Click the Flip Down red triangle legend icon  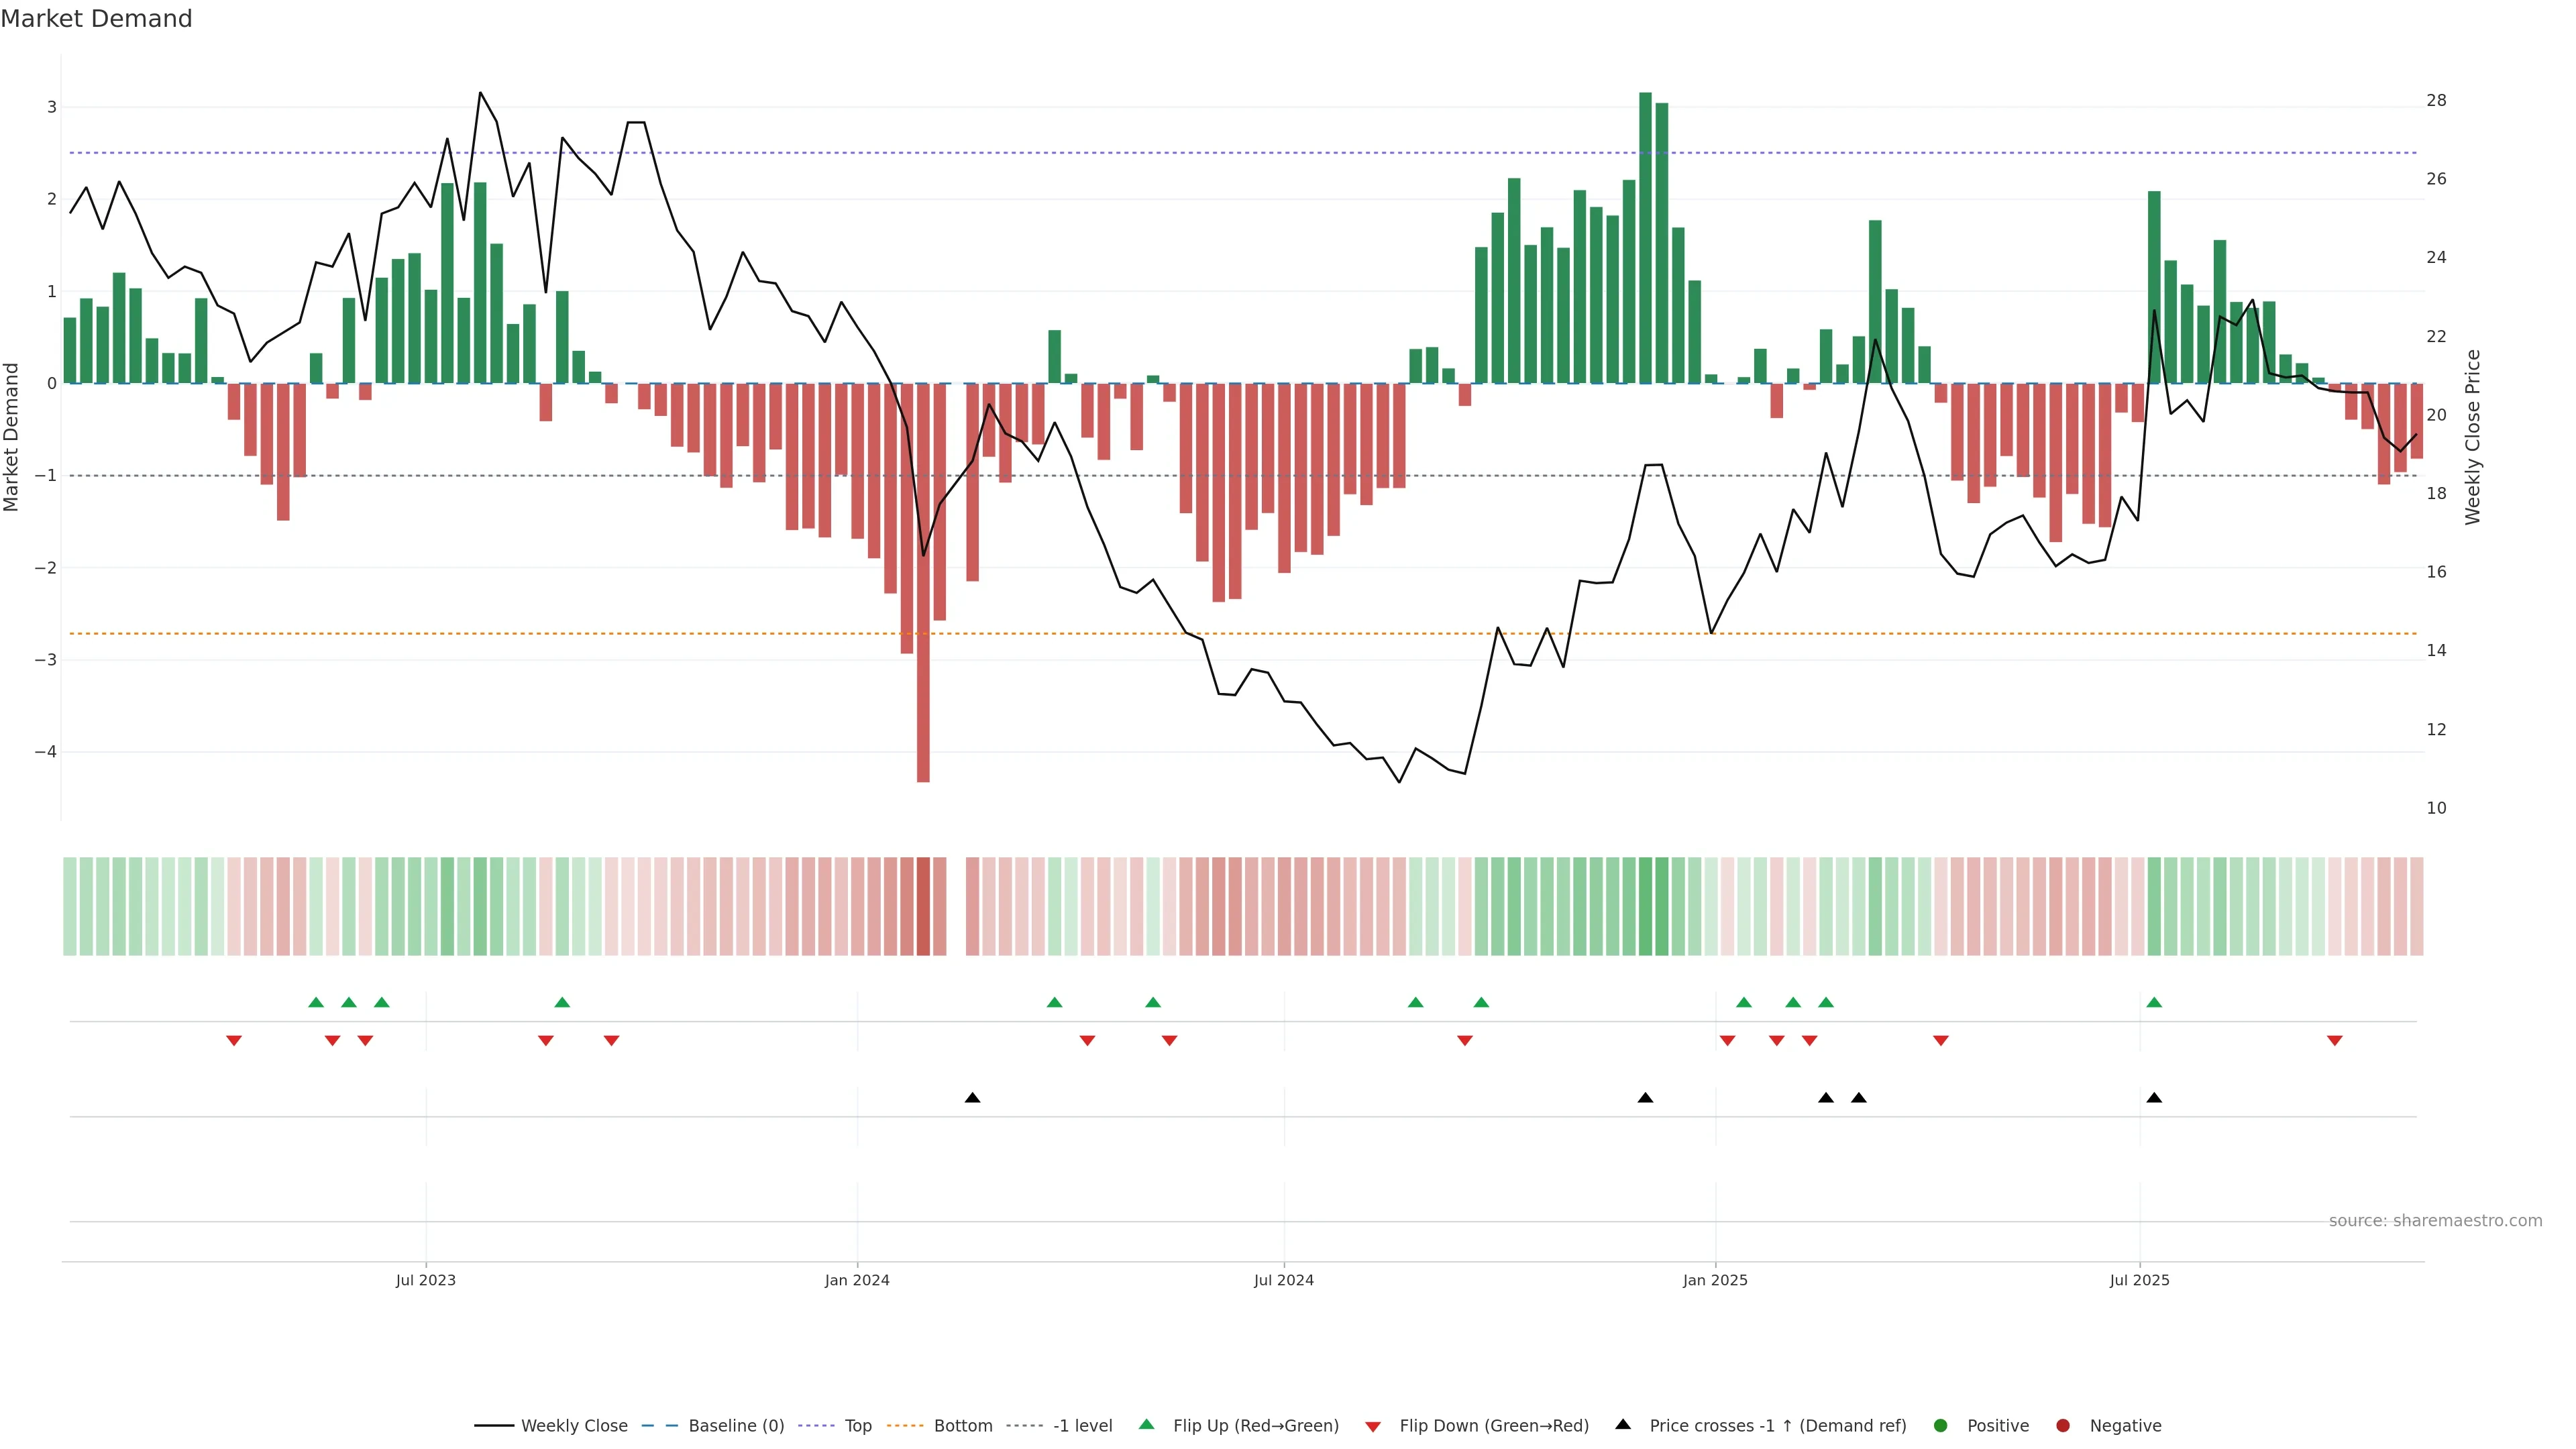(x=1373, y=1426)
